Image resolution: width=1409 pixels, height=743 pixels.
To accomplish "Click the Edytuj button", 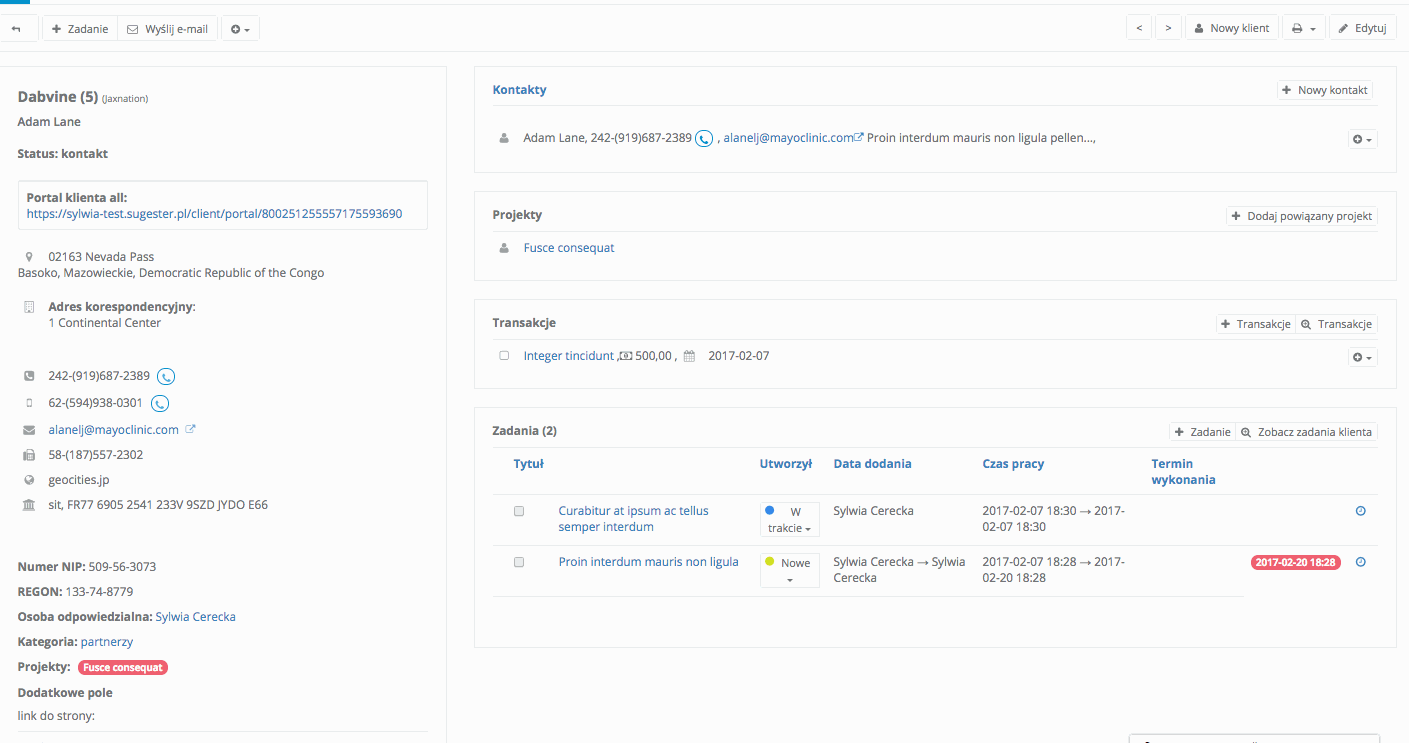I will click(1362, 29).
